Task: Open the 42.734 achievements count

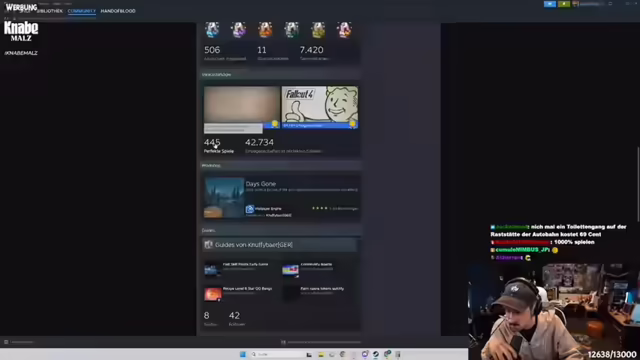Action: pyautogui.click(x=259, y=142)
